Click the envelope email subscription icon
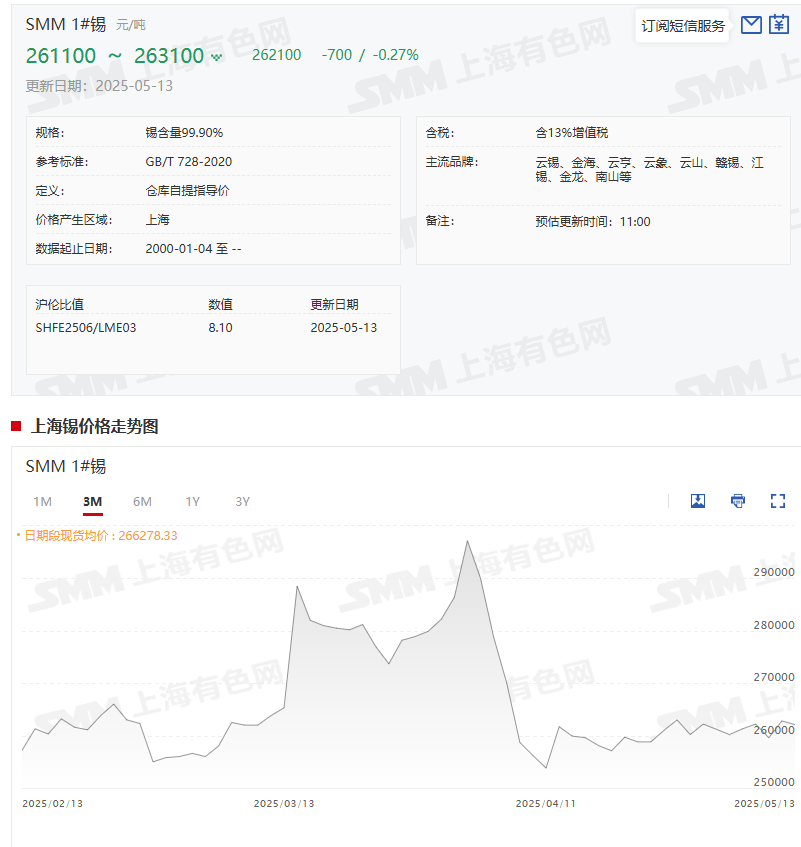 pyautogui.click(x=751, y=25)
